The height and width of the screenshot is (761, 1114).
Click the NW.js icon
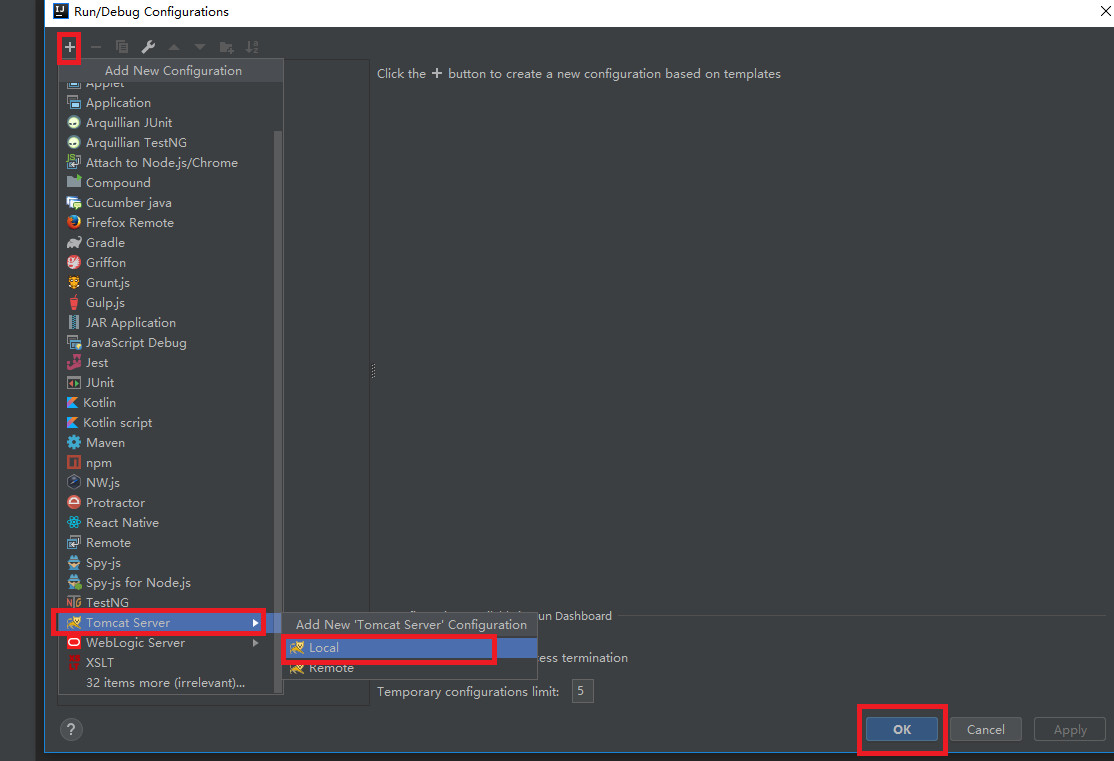coord(74,482)
